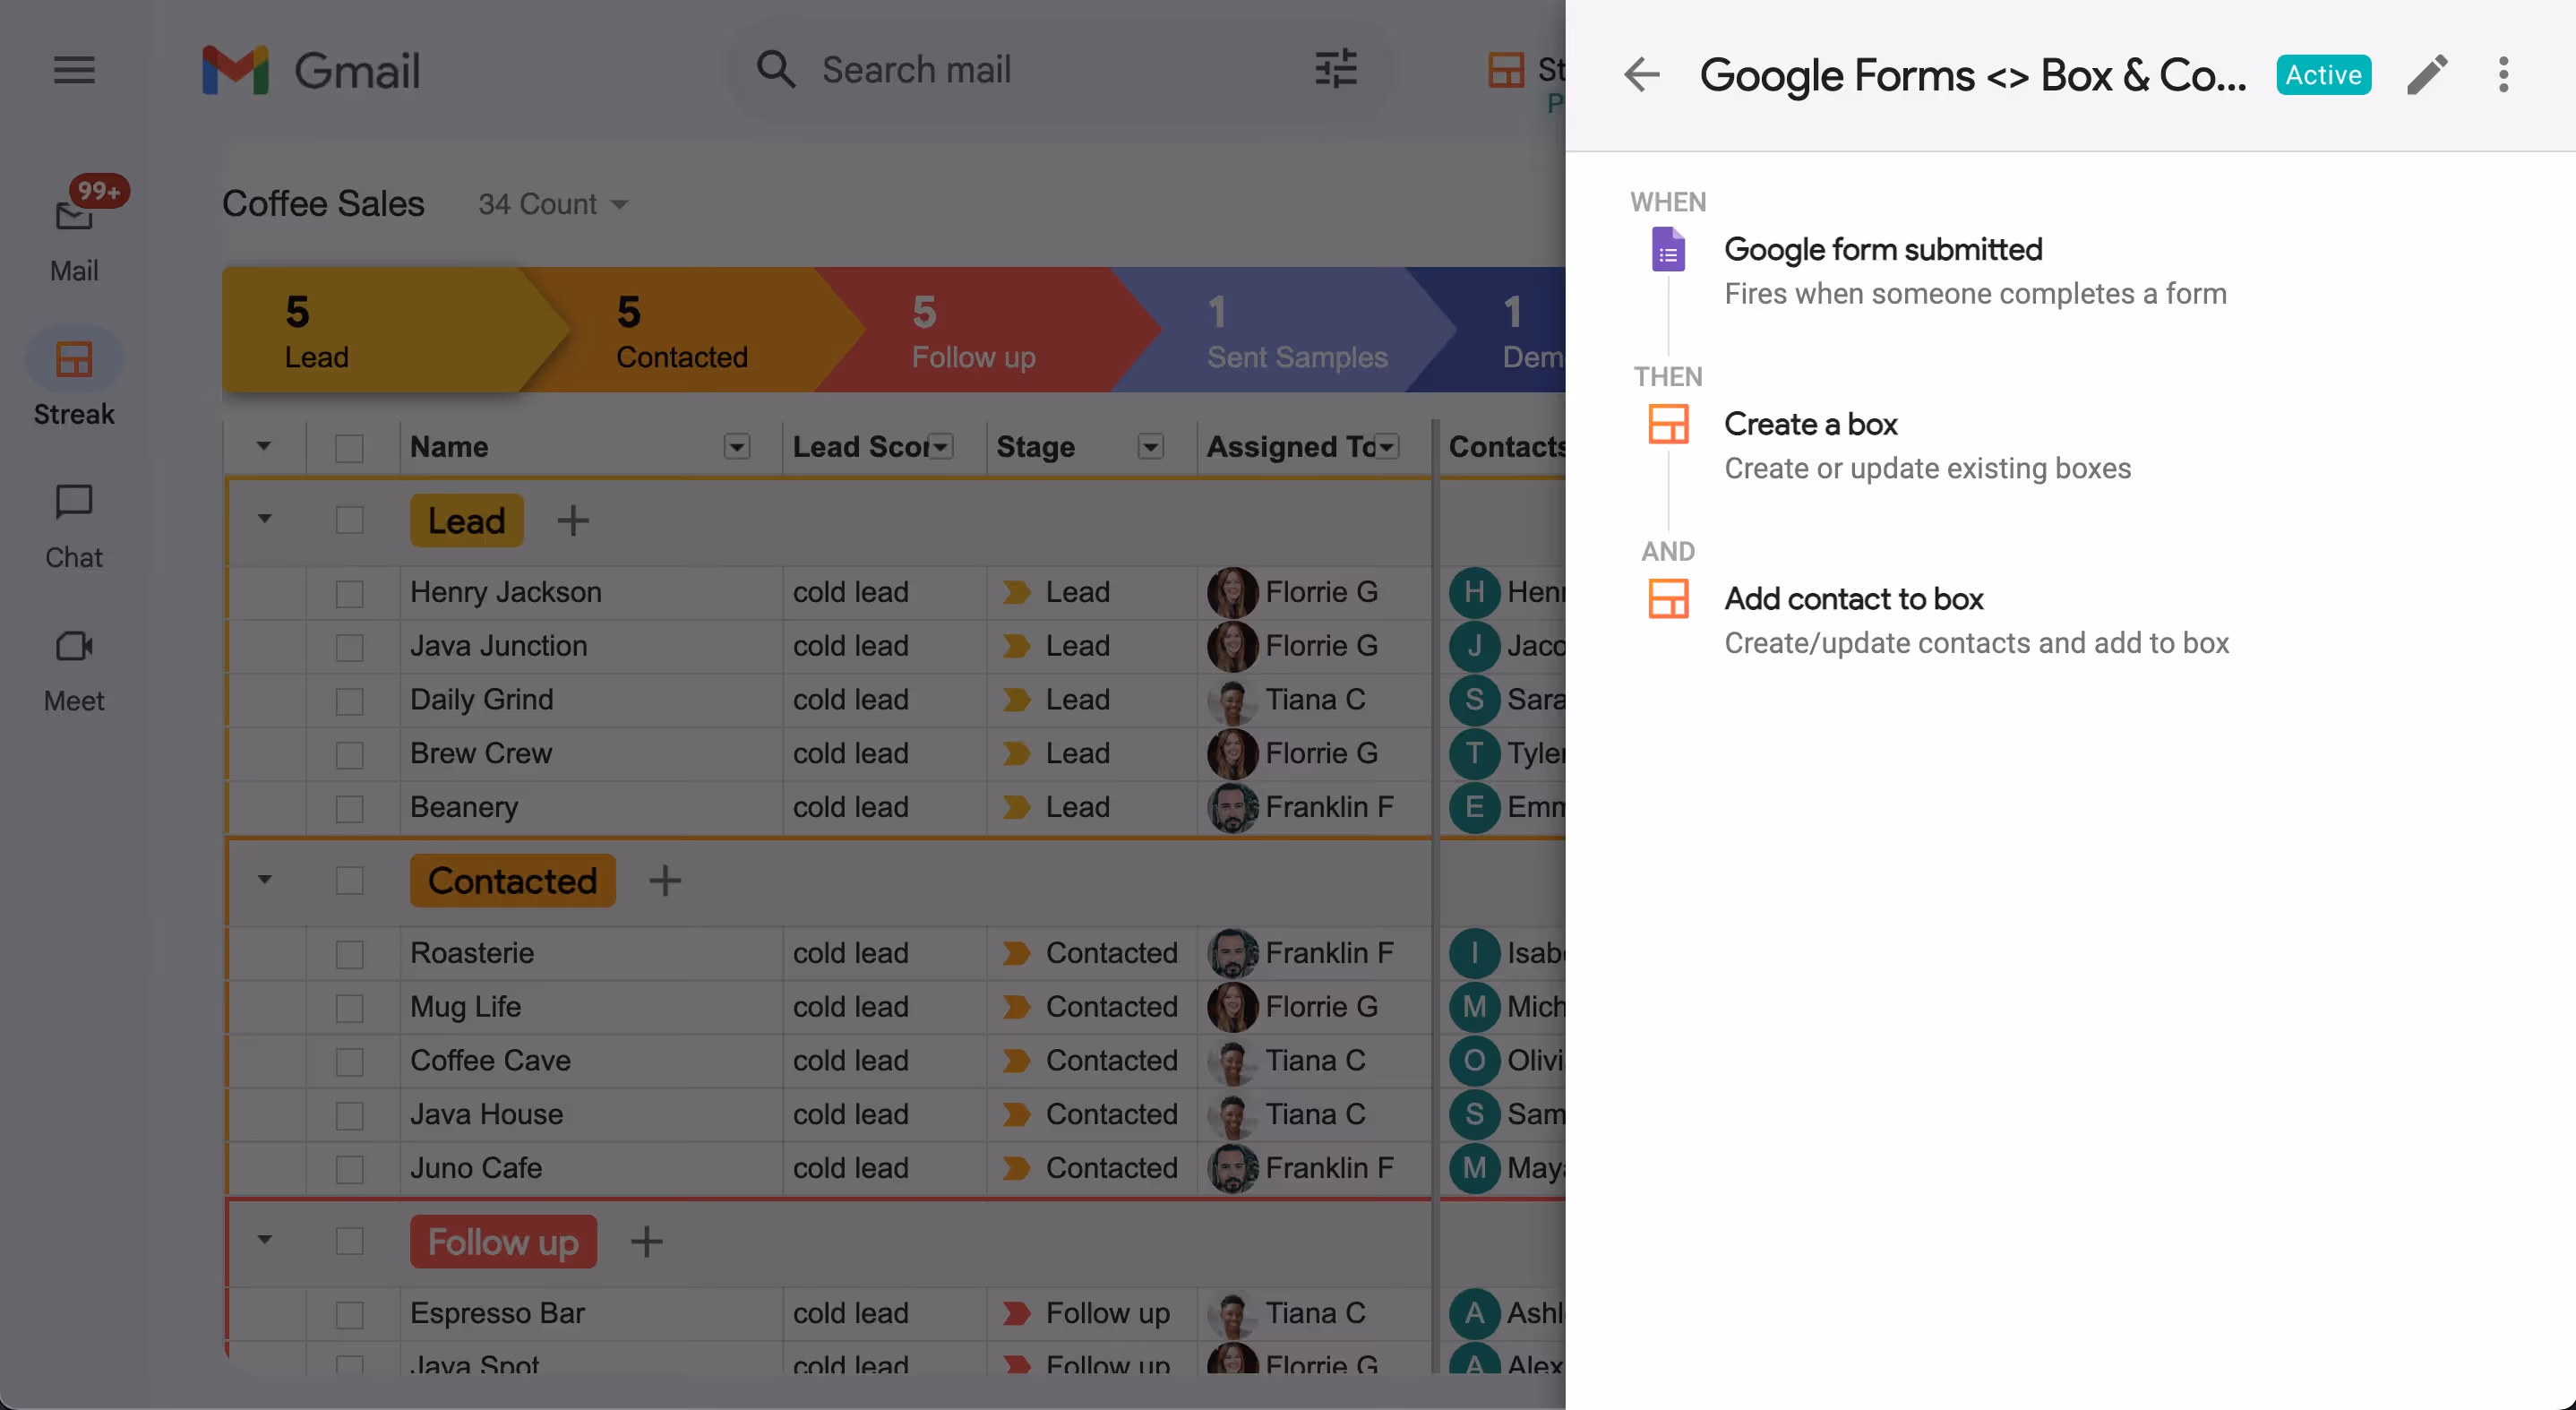Toggle the select-all checkbox in header
Image resolution: width=2576 pixels, height=1410 pixels.
point(349,448)
